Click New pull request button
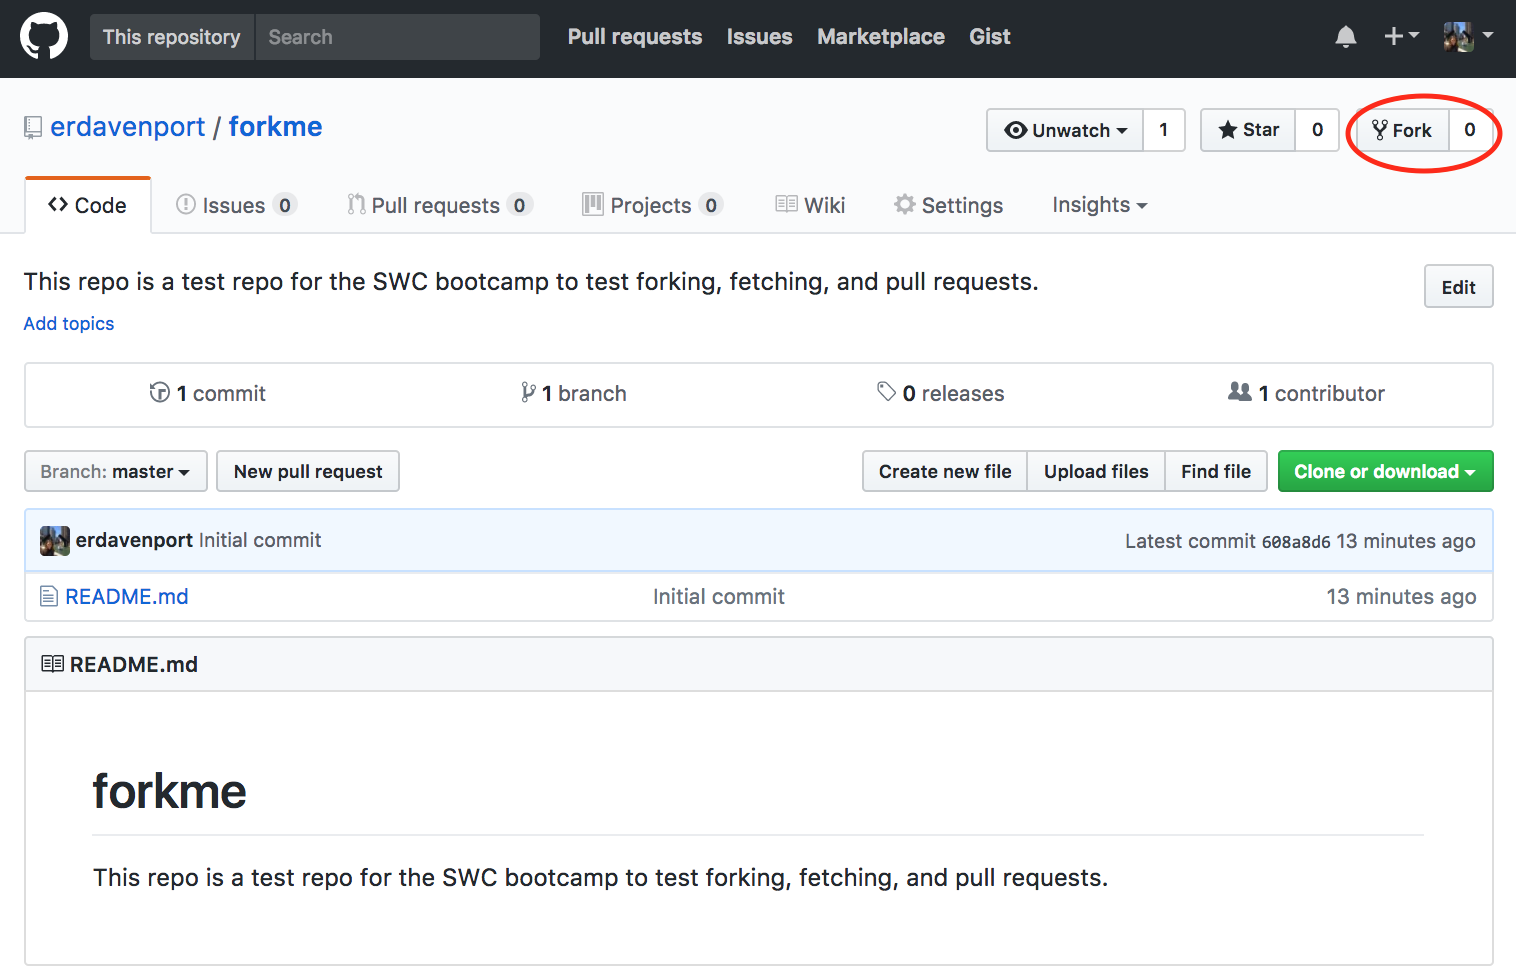 (308, 471)
